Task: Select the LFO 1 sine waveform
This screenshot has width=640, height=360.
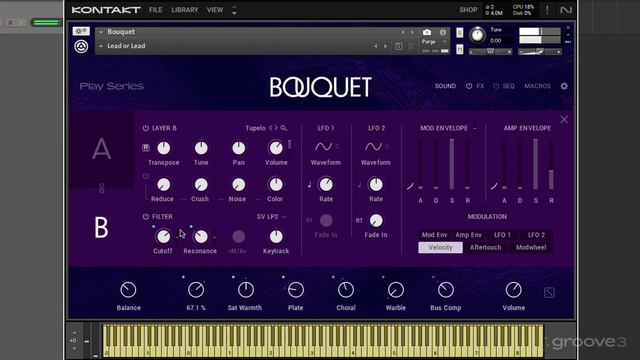Action: click(323, 147)
